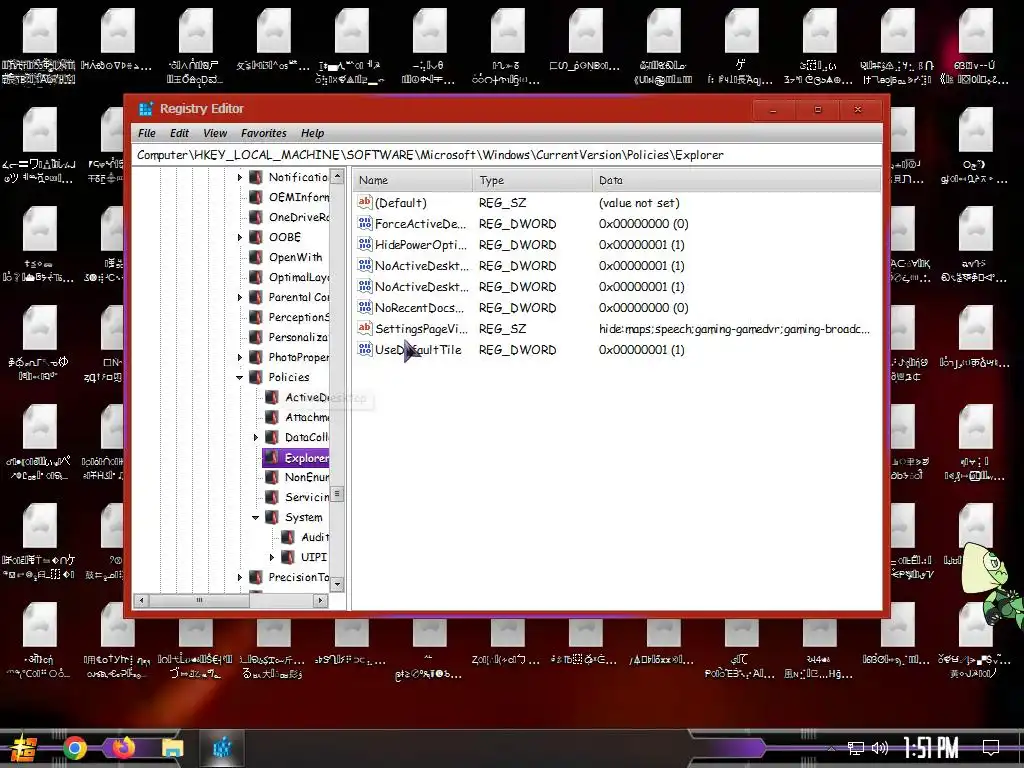Click the REG_SZ type of (Default)
This screenshot has height=768, width=1024.
pyautogui.click(x=502, y=202)
